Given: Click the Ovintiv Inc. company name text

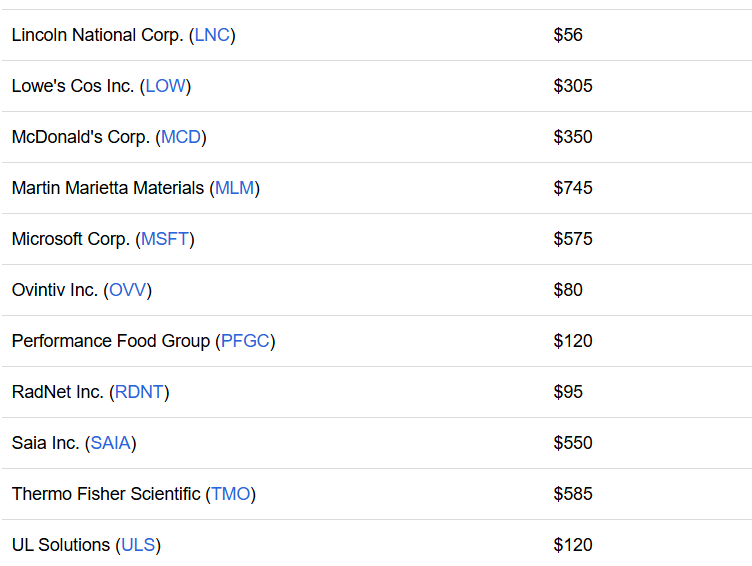Looking at the screenshot, I should 55,290.
